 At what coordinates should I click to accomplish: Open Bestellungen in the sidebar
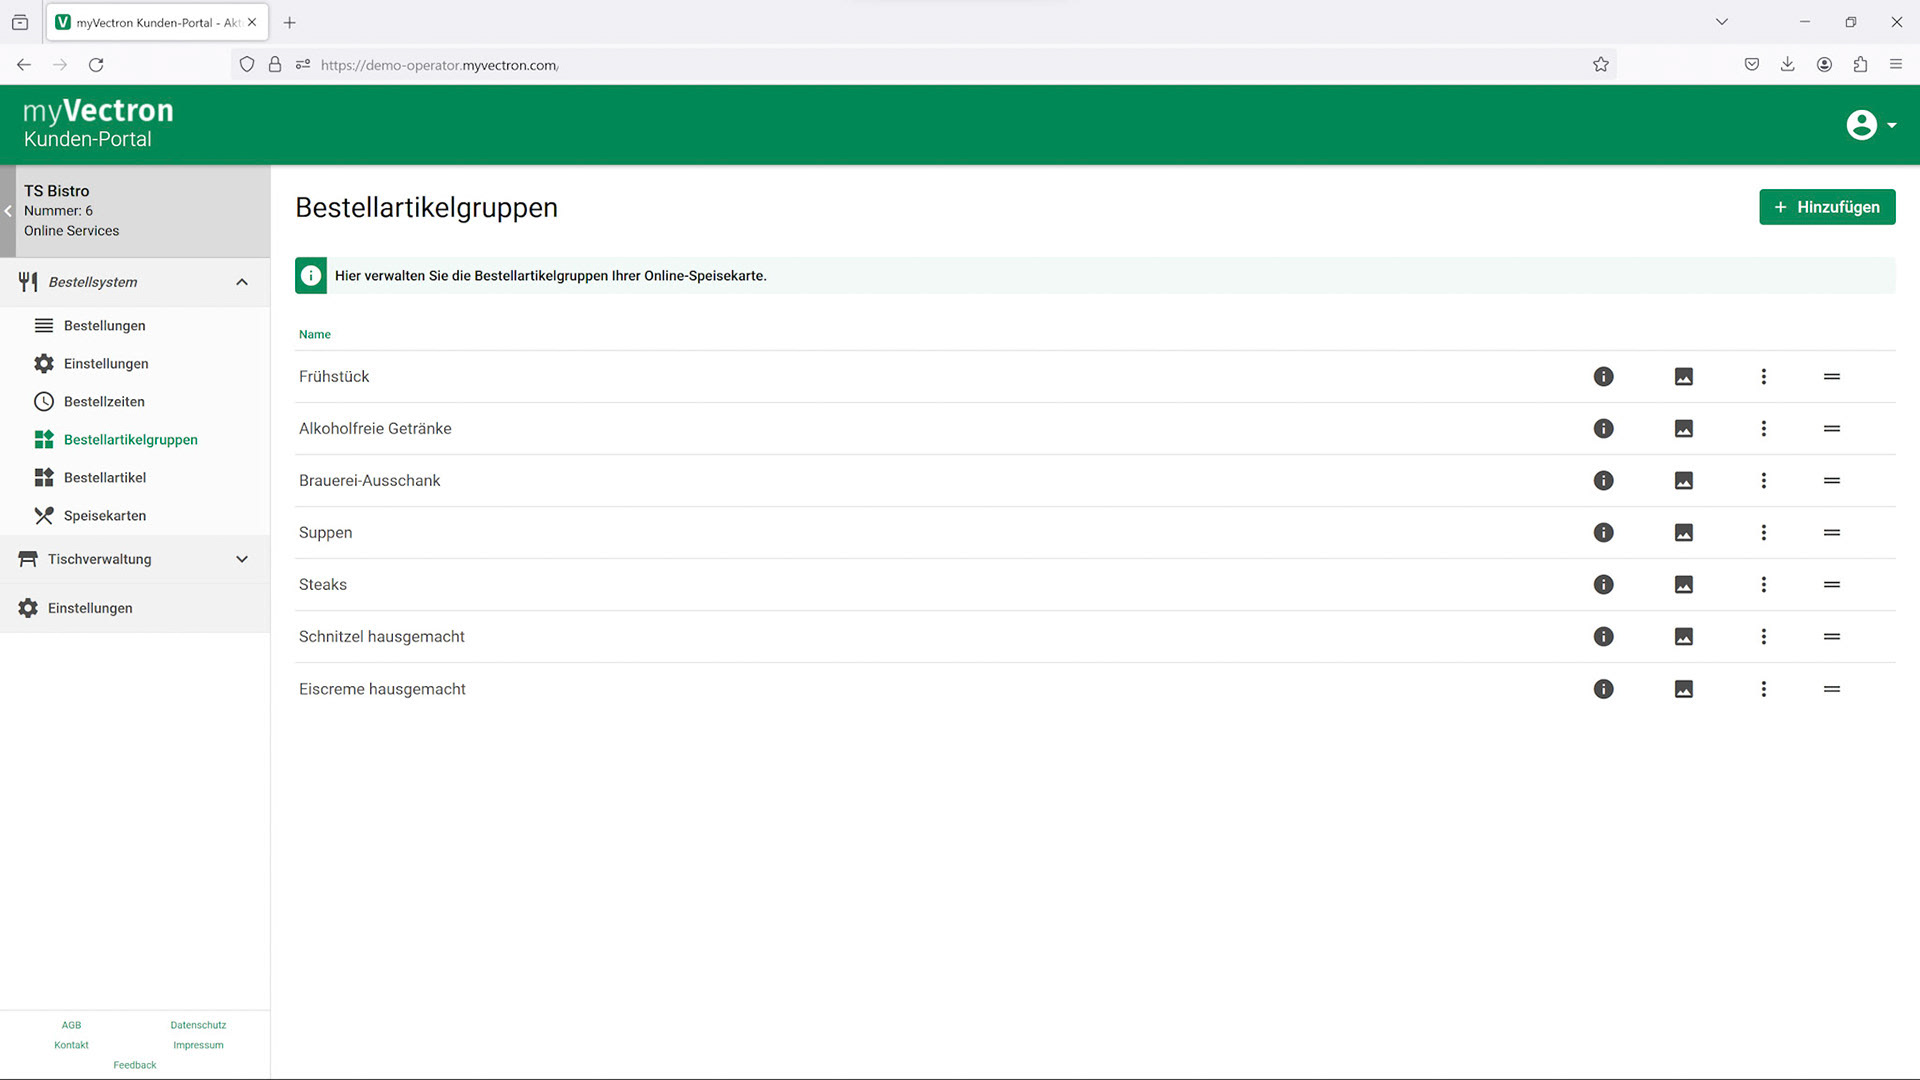point(104,326)
